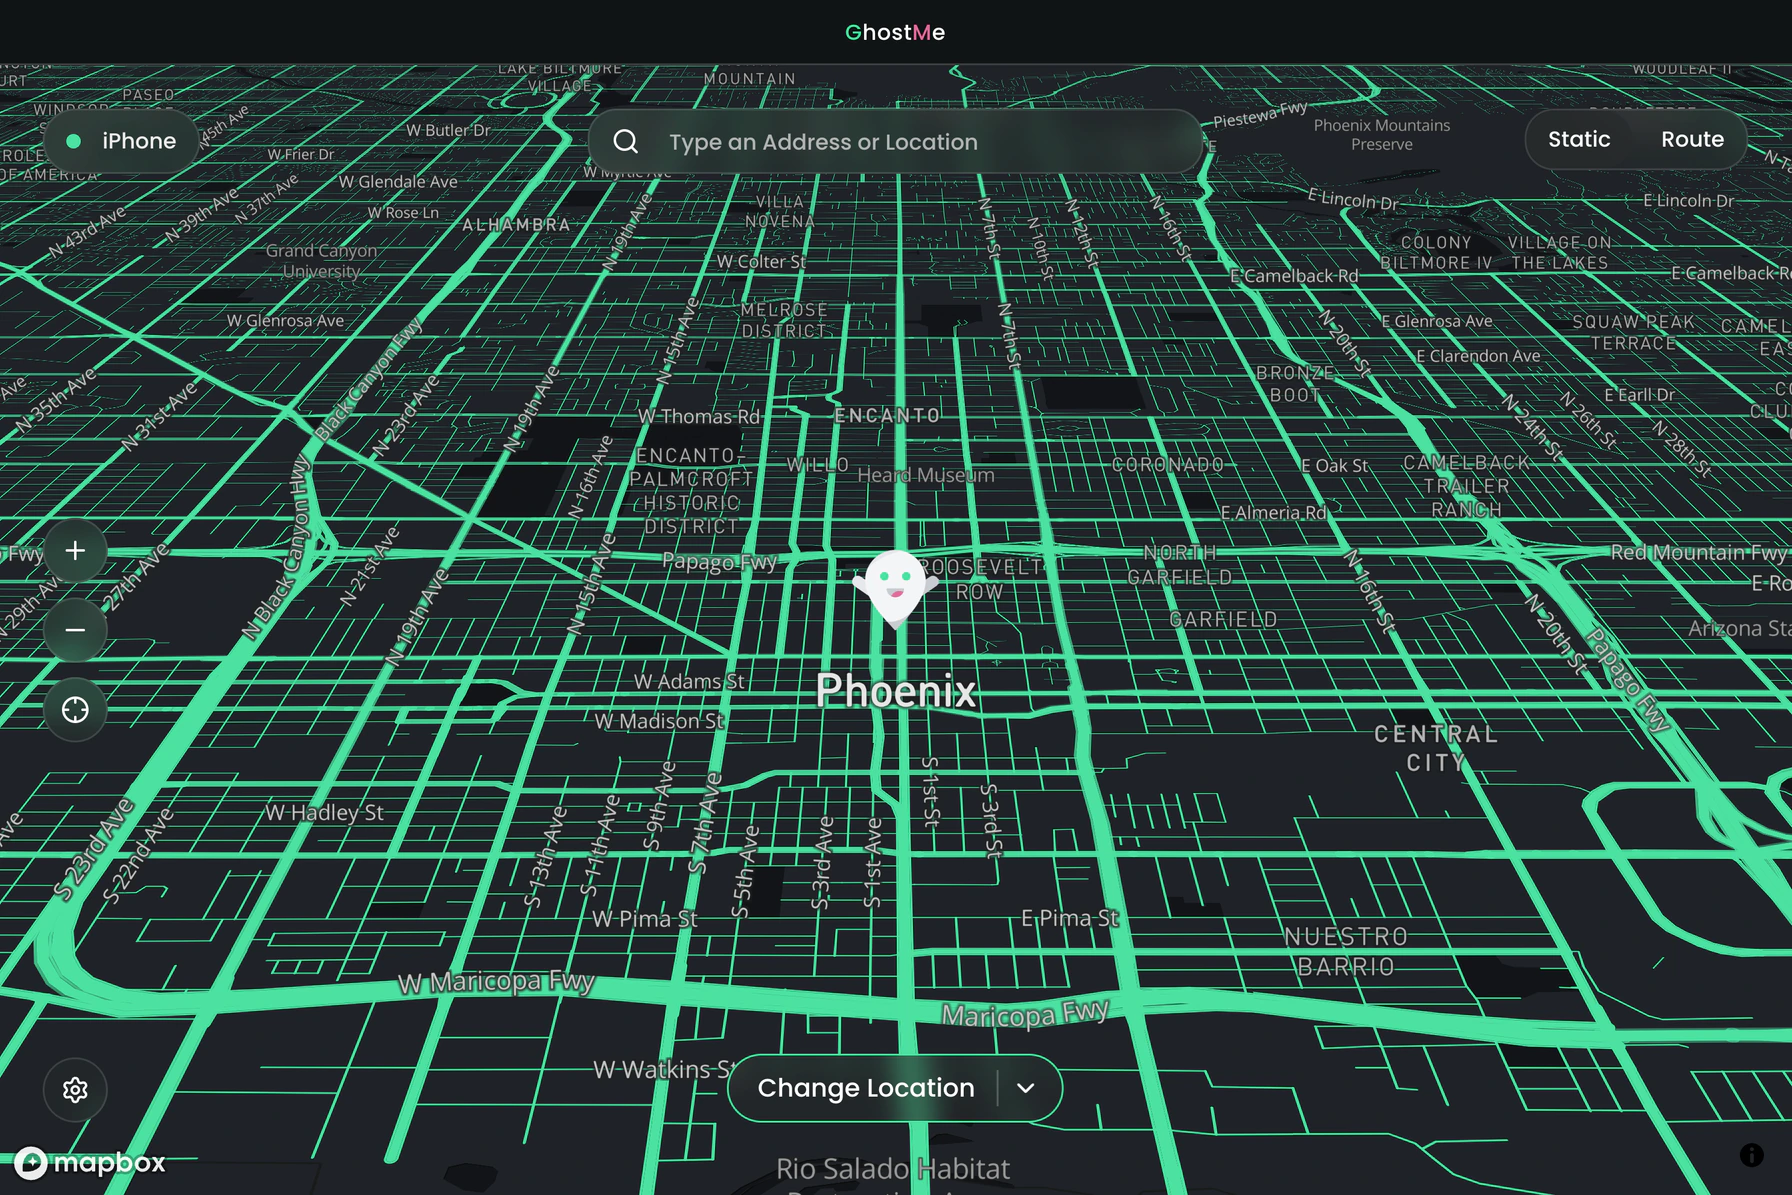Image resolution: width=1792 pixels, height=1195 pixels.
Task: Click the Phoenix city label
Action: (895, 691)
